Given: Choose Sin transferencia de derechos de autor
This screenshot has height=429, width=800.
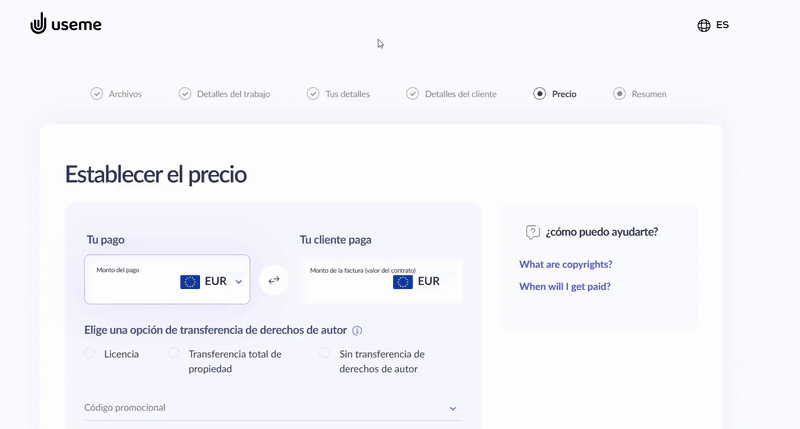Looking at the screenshot, I should 324,353.
